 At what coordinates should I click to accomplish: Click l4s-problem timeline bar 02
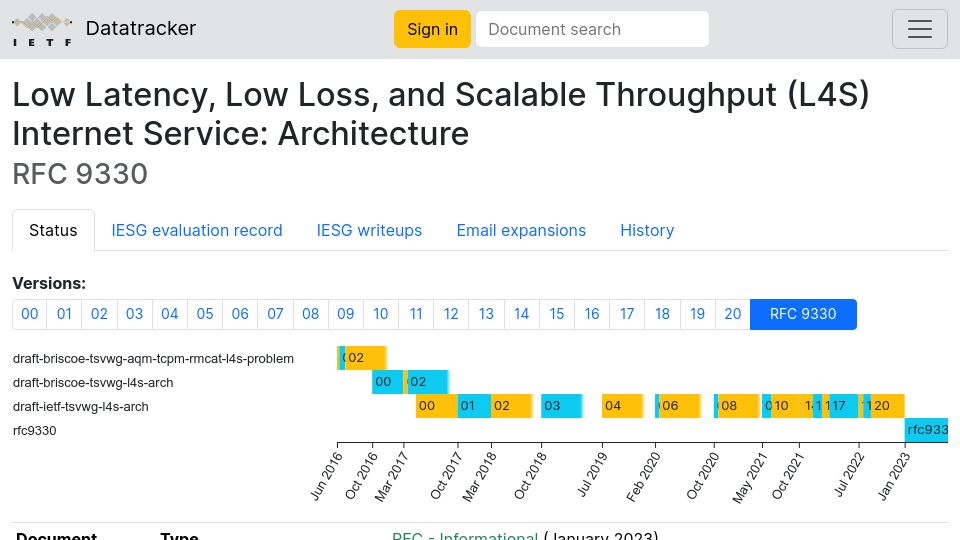[366, 358]
